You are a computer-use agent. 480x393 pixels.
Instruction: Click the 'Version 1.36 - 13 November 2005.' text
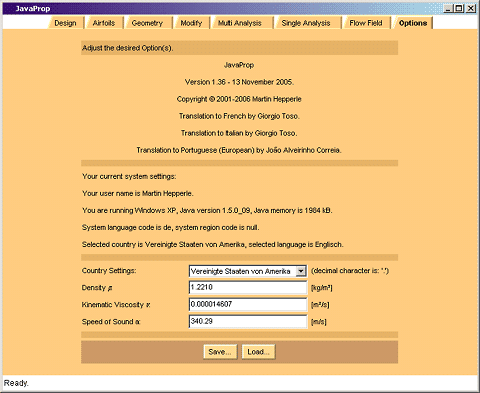coord(239,82)
